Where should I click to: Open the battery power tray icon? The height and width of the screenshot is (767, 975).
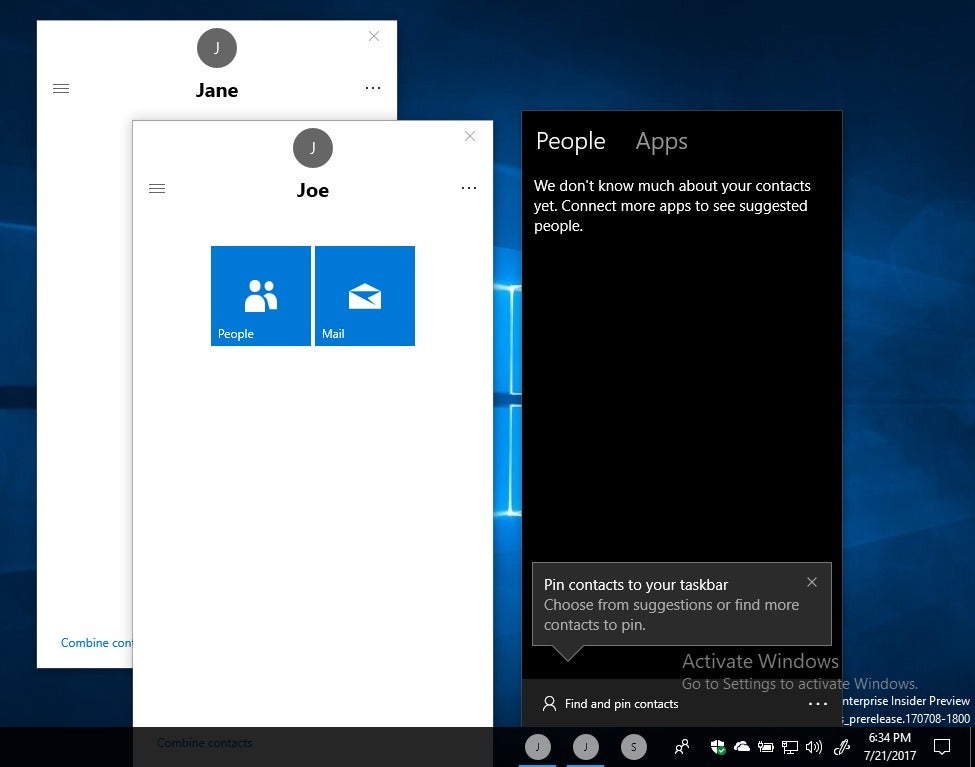click(x=765, y=747)
